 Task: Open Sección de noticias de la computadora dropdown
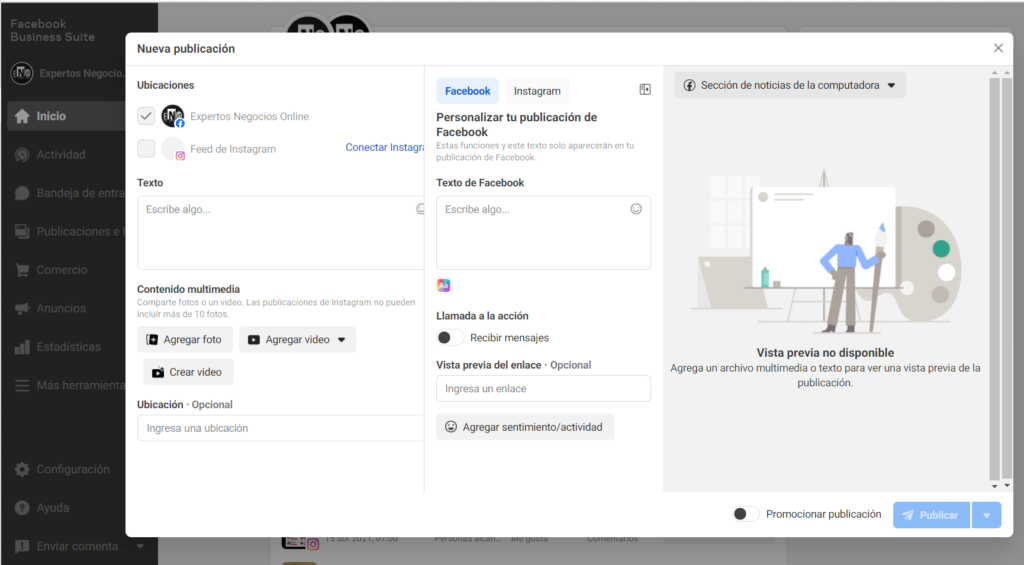click(x=790, y=85)
